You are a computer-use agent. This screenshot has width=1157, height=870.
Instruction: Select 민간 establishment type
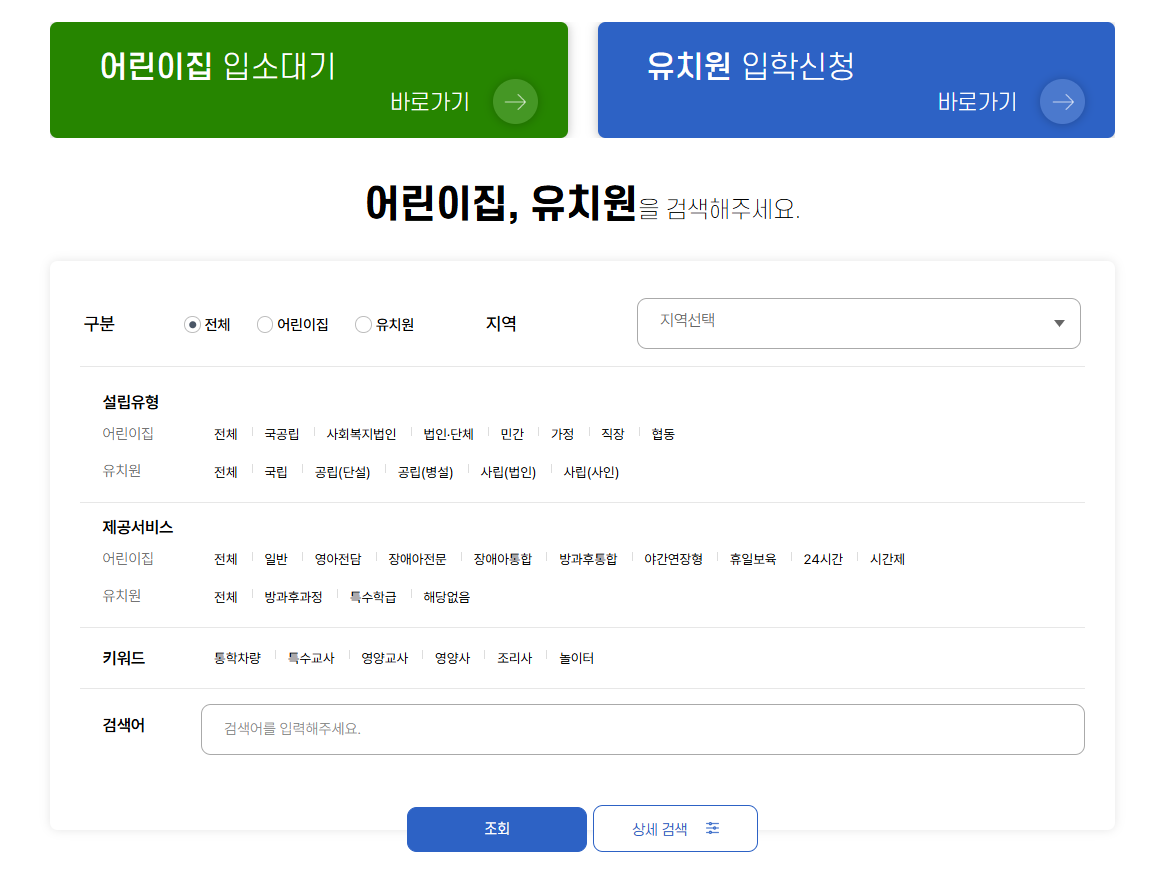[x=512, y=434]
